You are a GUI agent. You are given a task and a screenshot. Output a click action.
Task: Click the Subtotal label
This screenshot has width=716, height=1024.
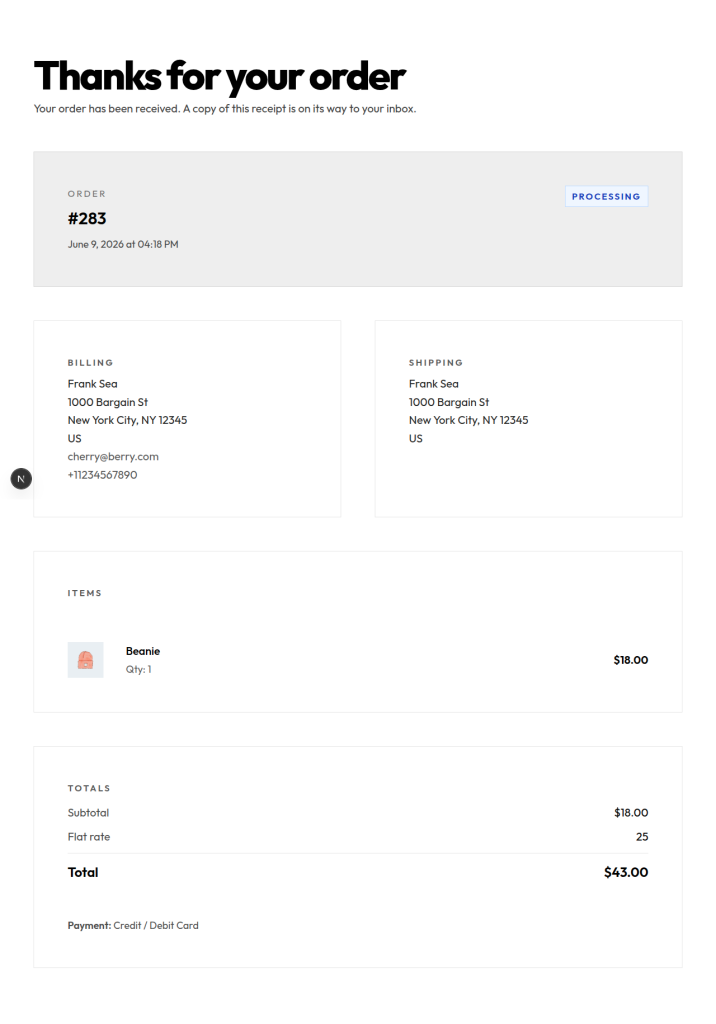click(x=88, y=813)
